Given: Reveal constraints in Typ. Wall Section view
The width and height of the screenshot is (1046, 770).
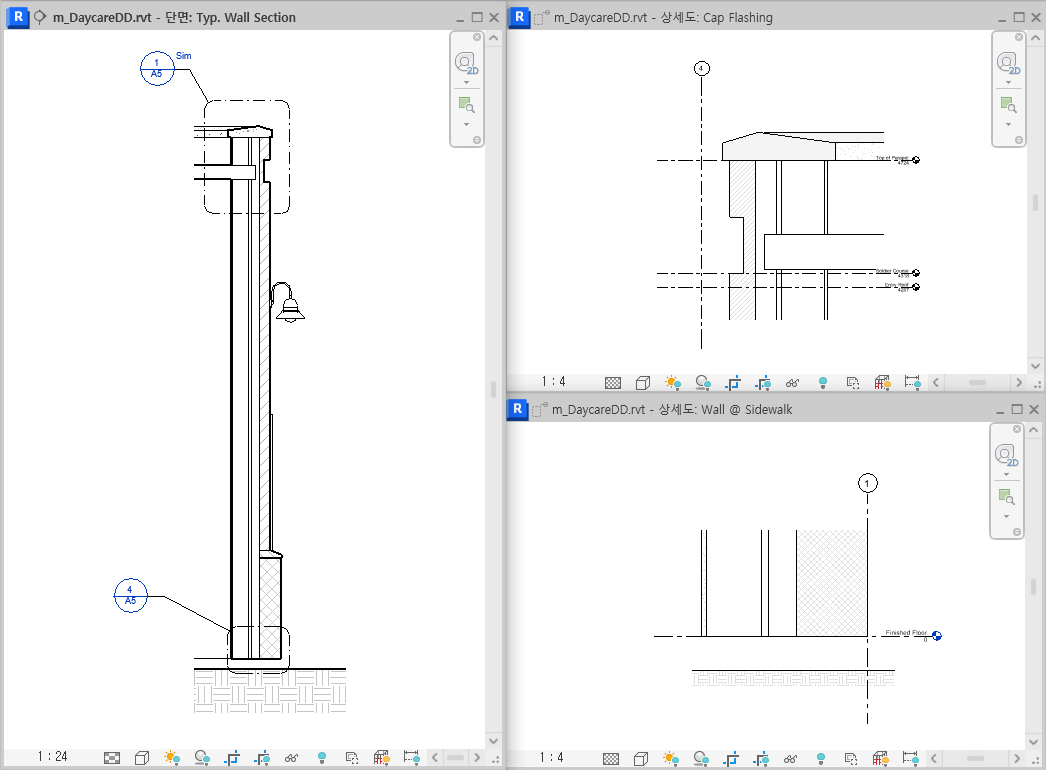Looking at the screenshot, I should pyautogui.click(x=412, y=757).
